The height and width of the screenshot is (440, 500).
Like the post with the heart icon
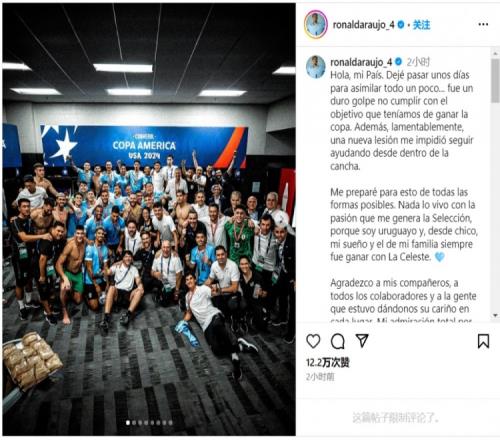[x=313, y=341]
